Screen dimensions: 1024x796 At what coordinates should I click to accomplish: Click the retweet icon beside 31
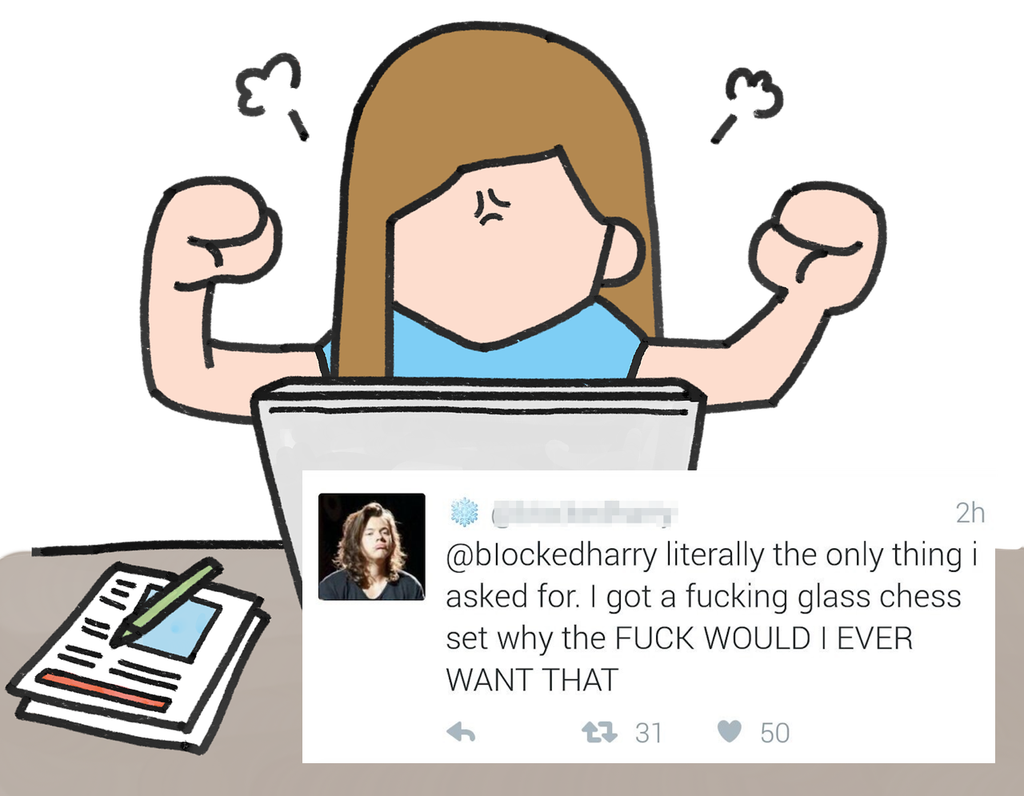pyautogui.click(x=600, y=733)
